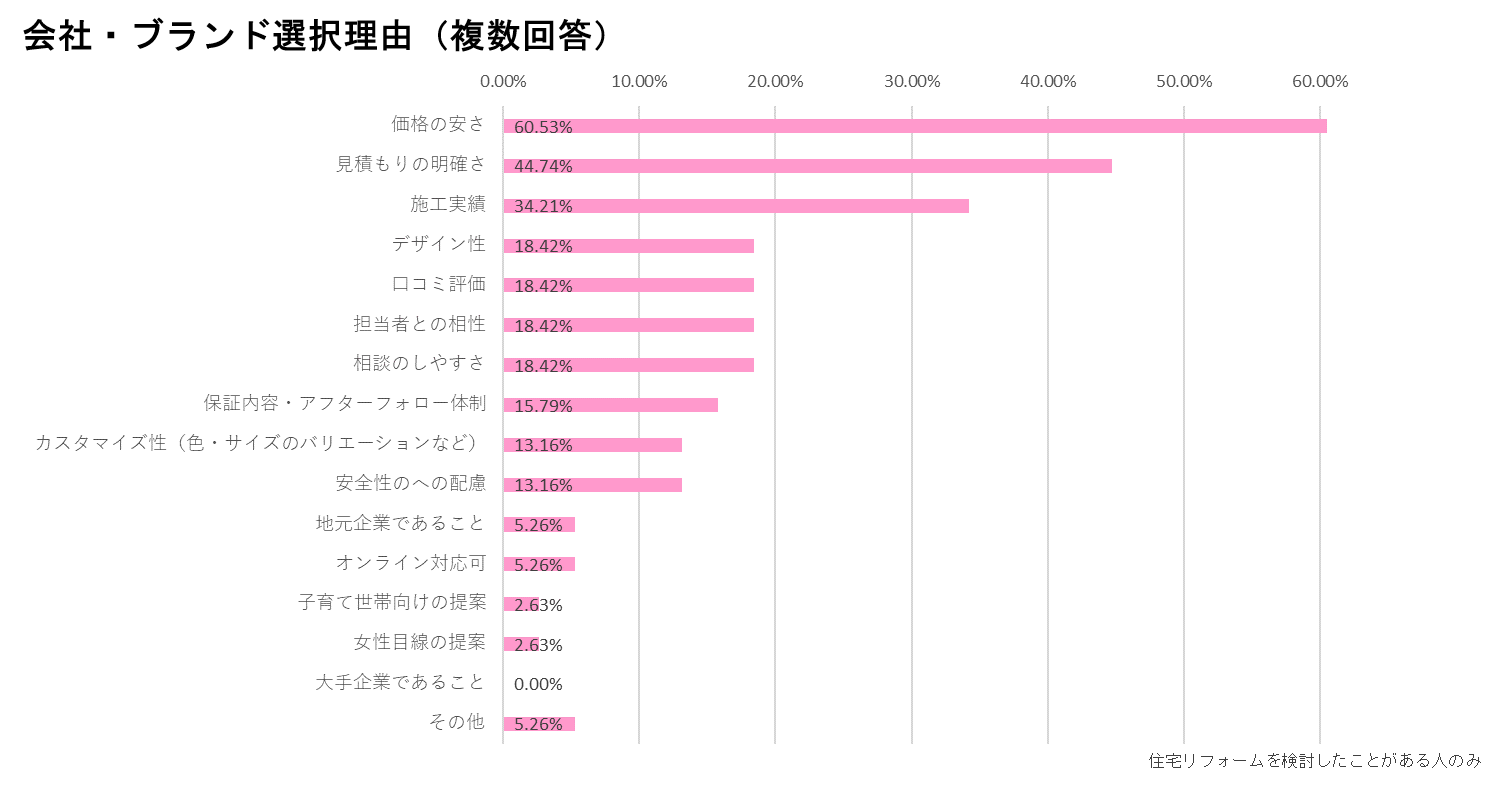
Task: Click the 30.00% axis tick label
Action: click(912, 82)
